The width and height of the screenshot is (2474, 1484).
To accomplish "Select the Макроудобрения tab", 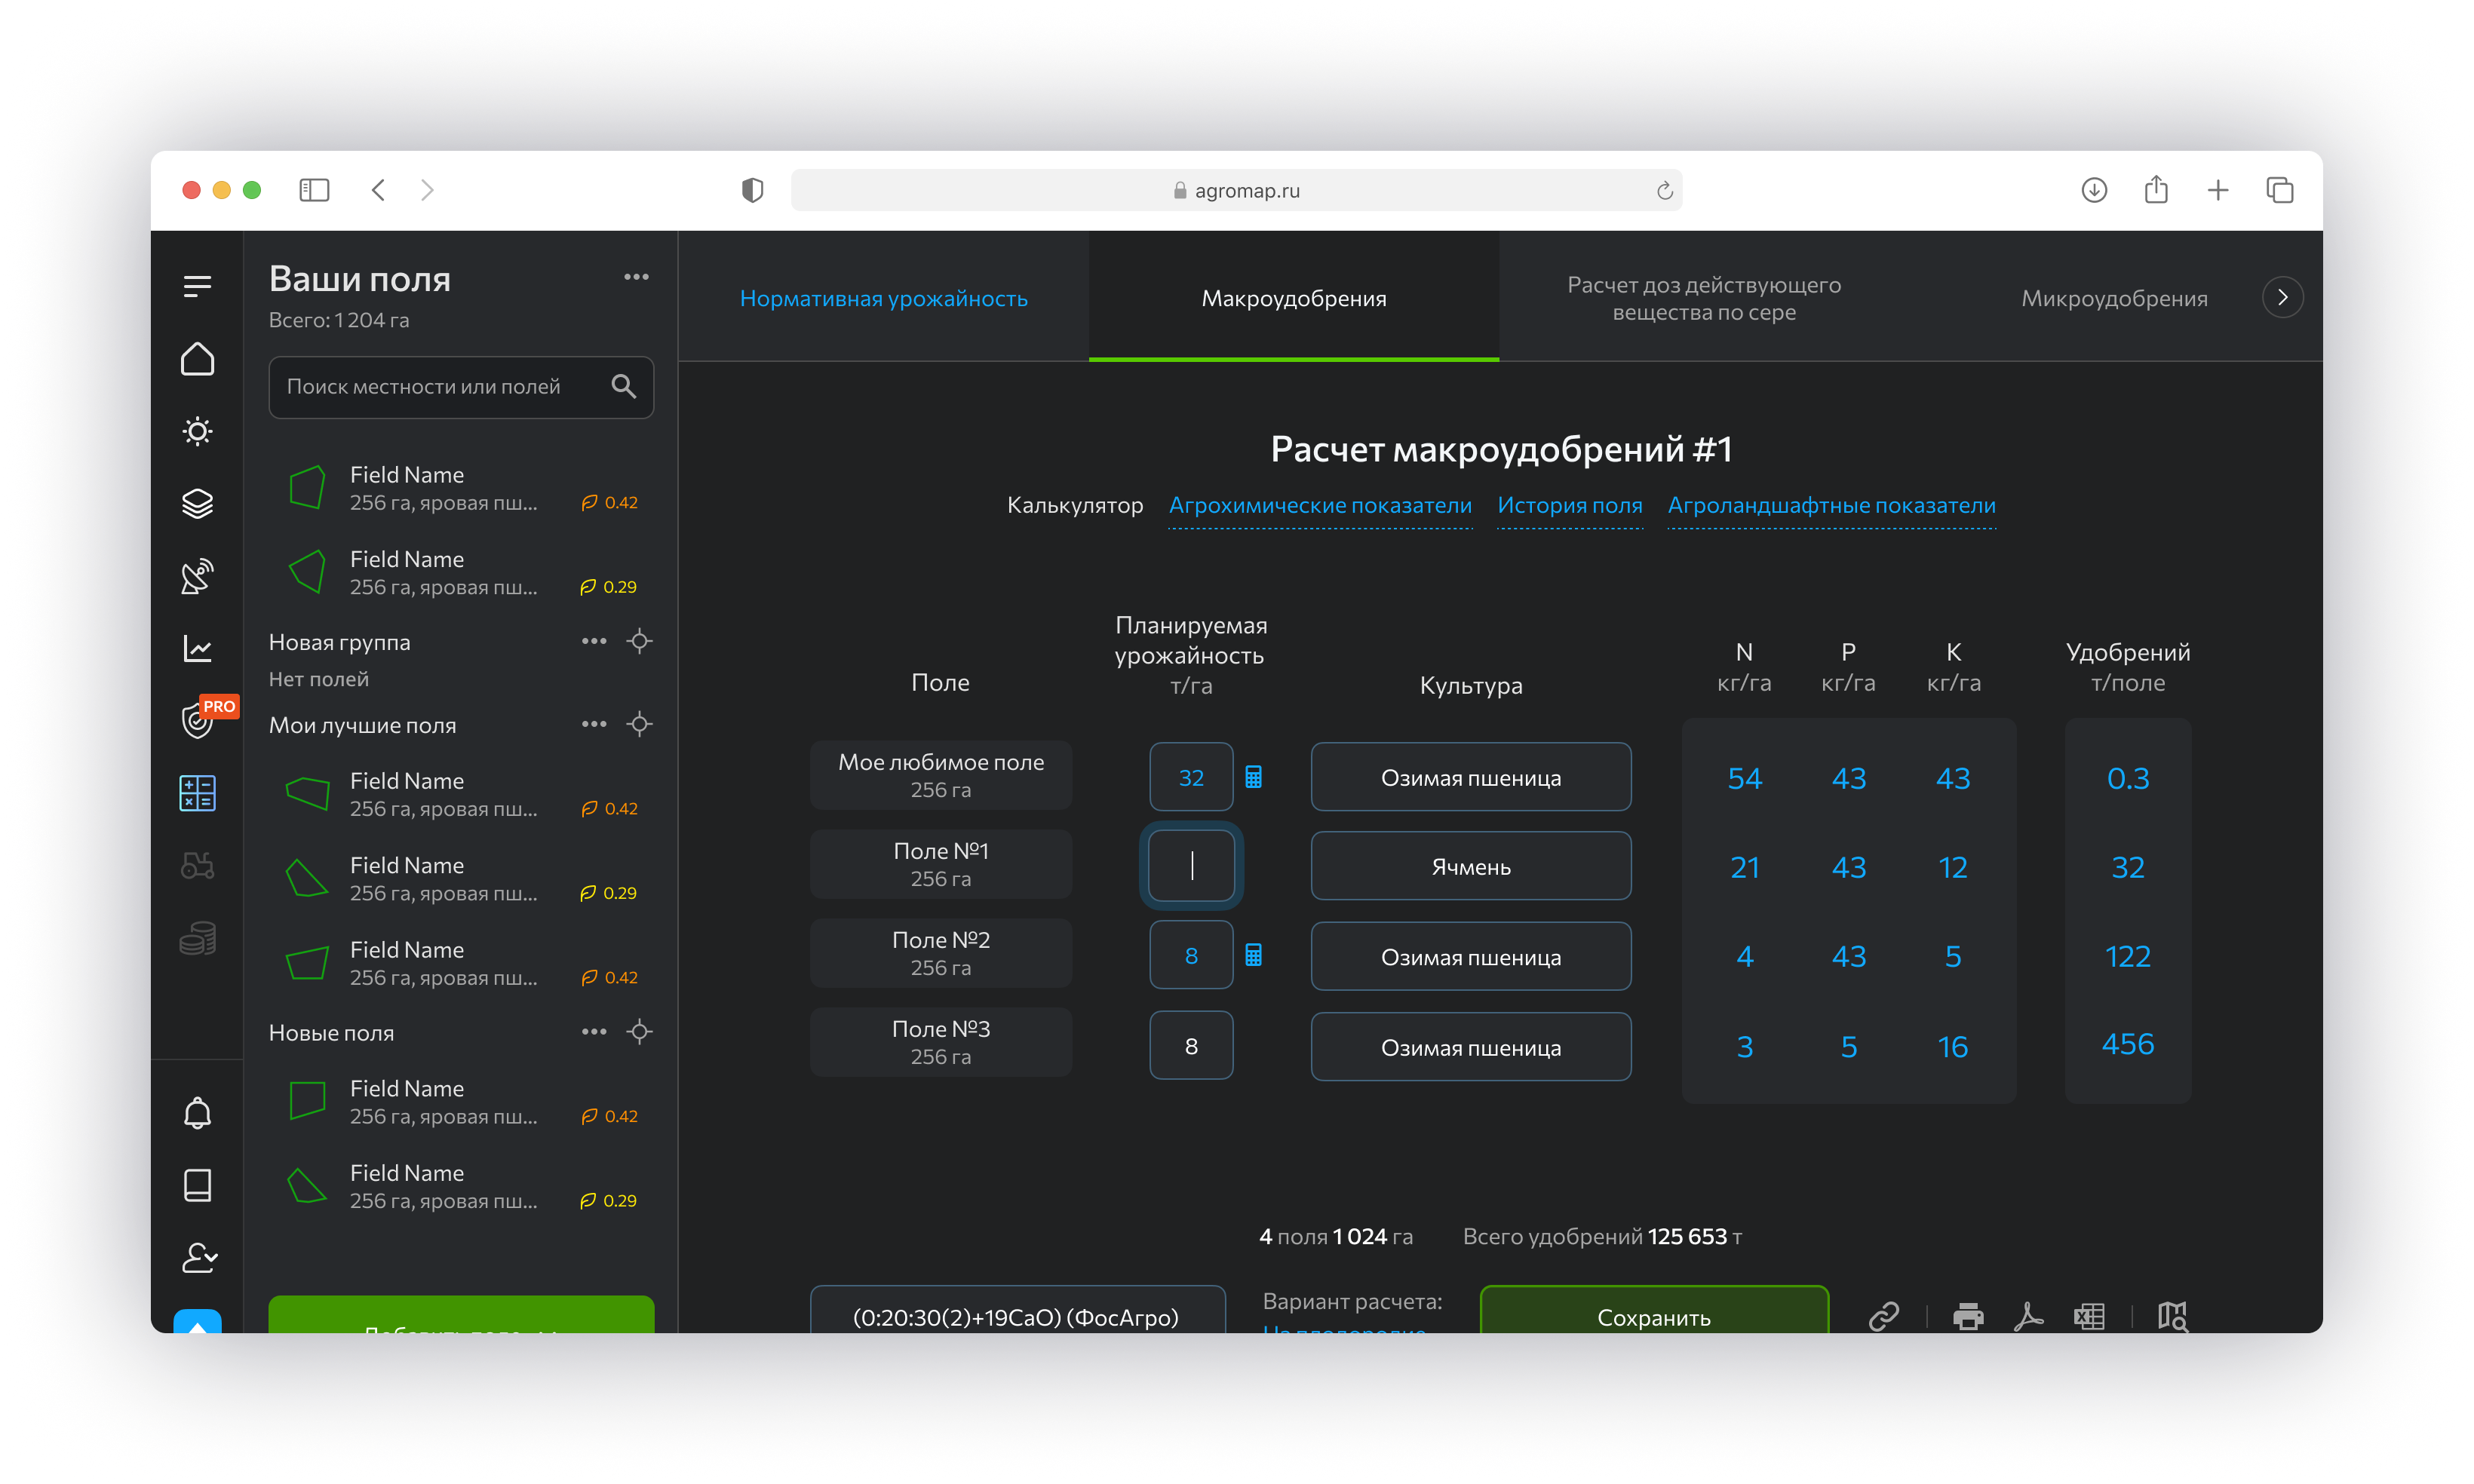I will click(x=1294, y=298).
